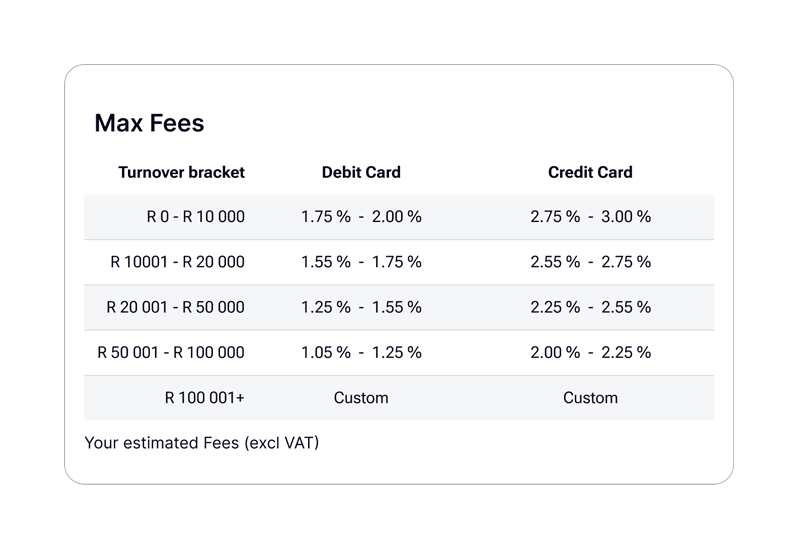Click the Max Fees heading

[149, 123]
